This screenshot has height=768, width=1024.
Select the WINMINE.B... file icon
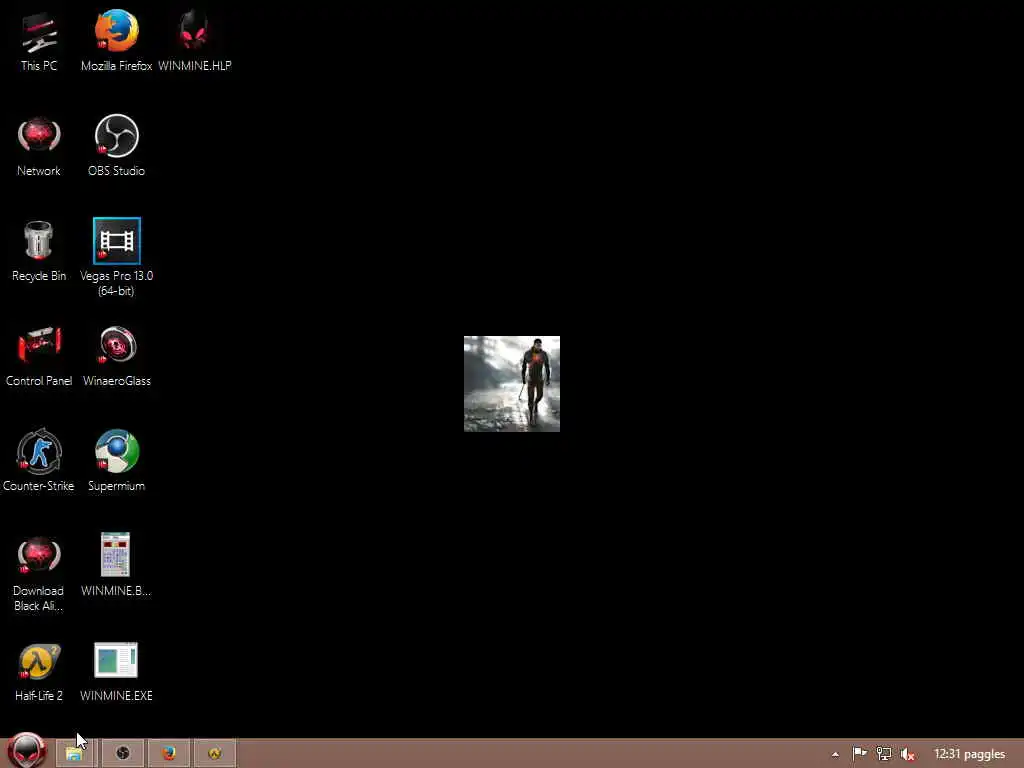(116, 566)
